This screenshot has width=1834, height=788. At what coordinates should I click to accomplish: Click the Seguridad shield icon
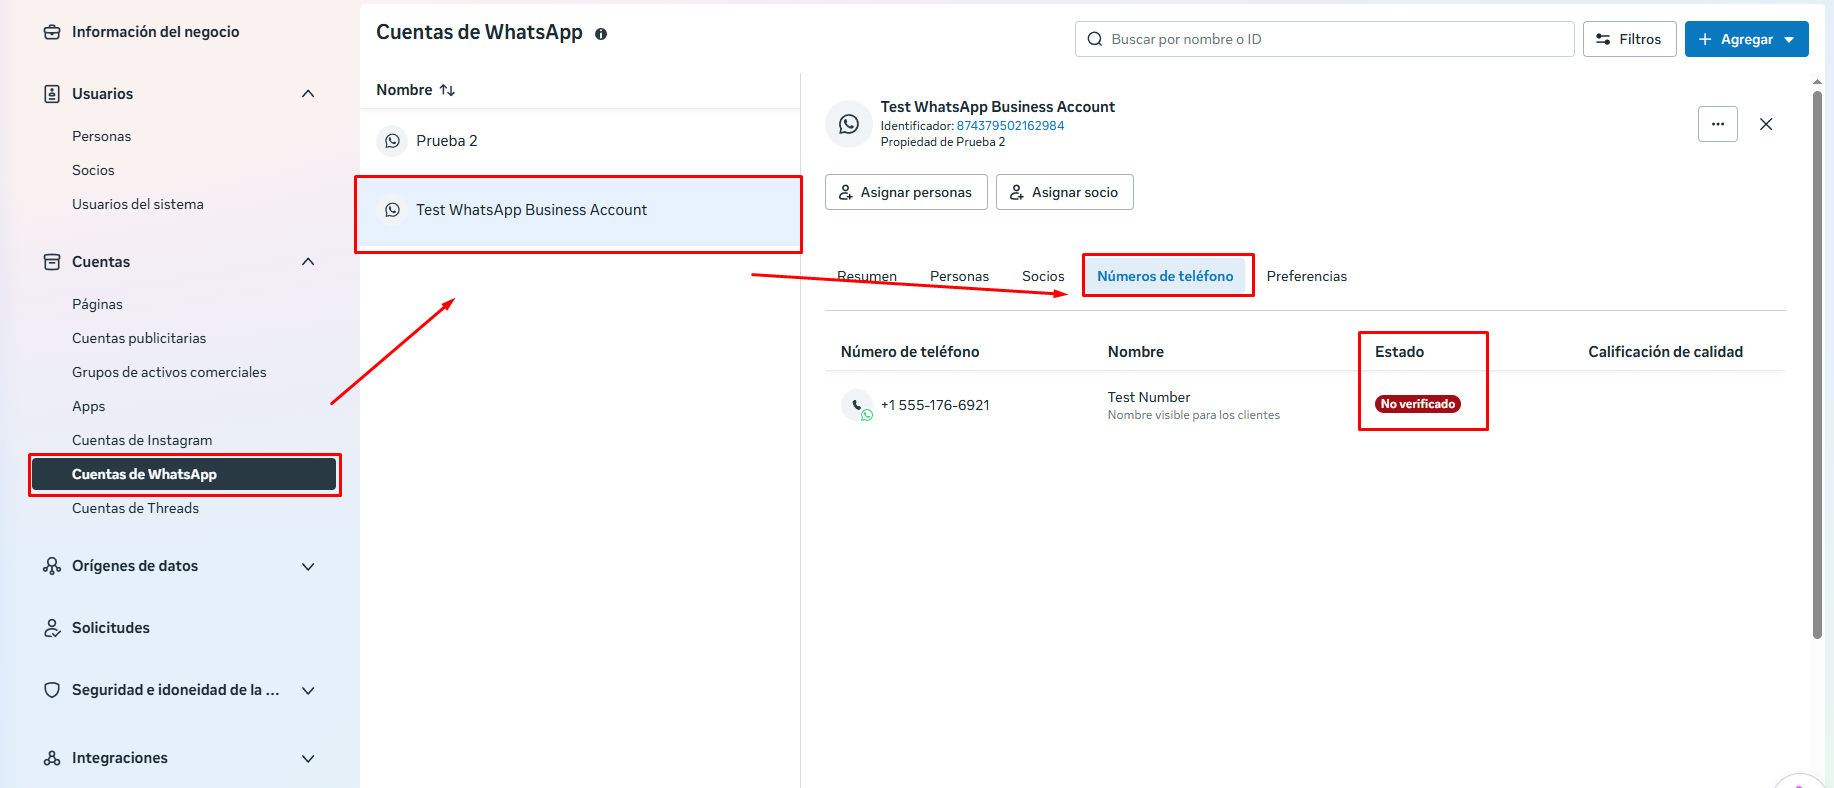52,690
